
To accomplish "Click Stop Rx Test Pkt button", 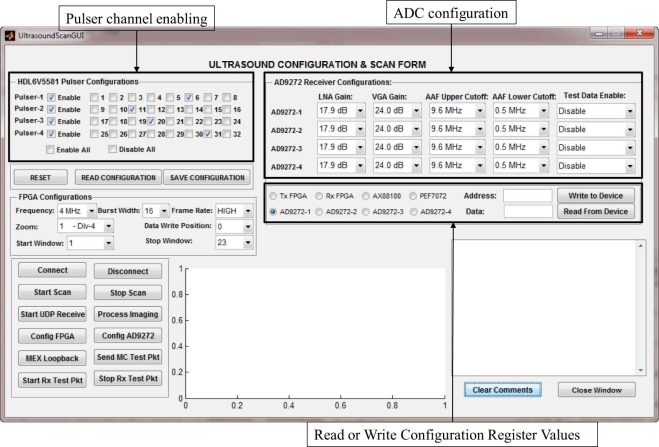I will coord(128,379).
